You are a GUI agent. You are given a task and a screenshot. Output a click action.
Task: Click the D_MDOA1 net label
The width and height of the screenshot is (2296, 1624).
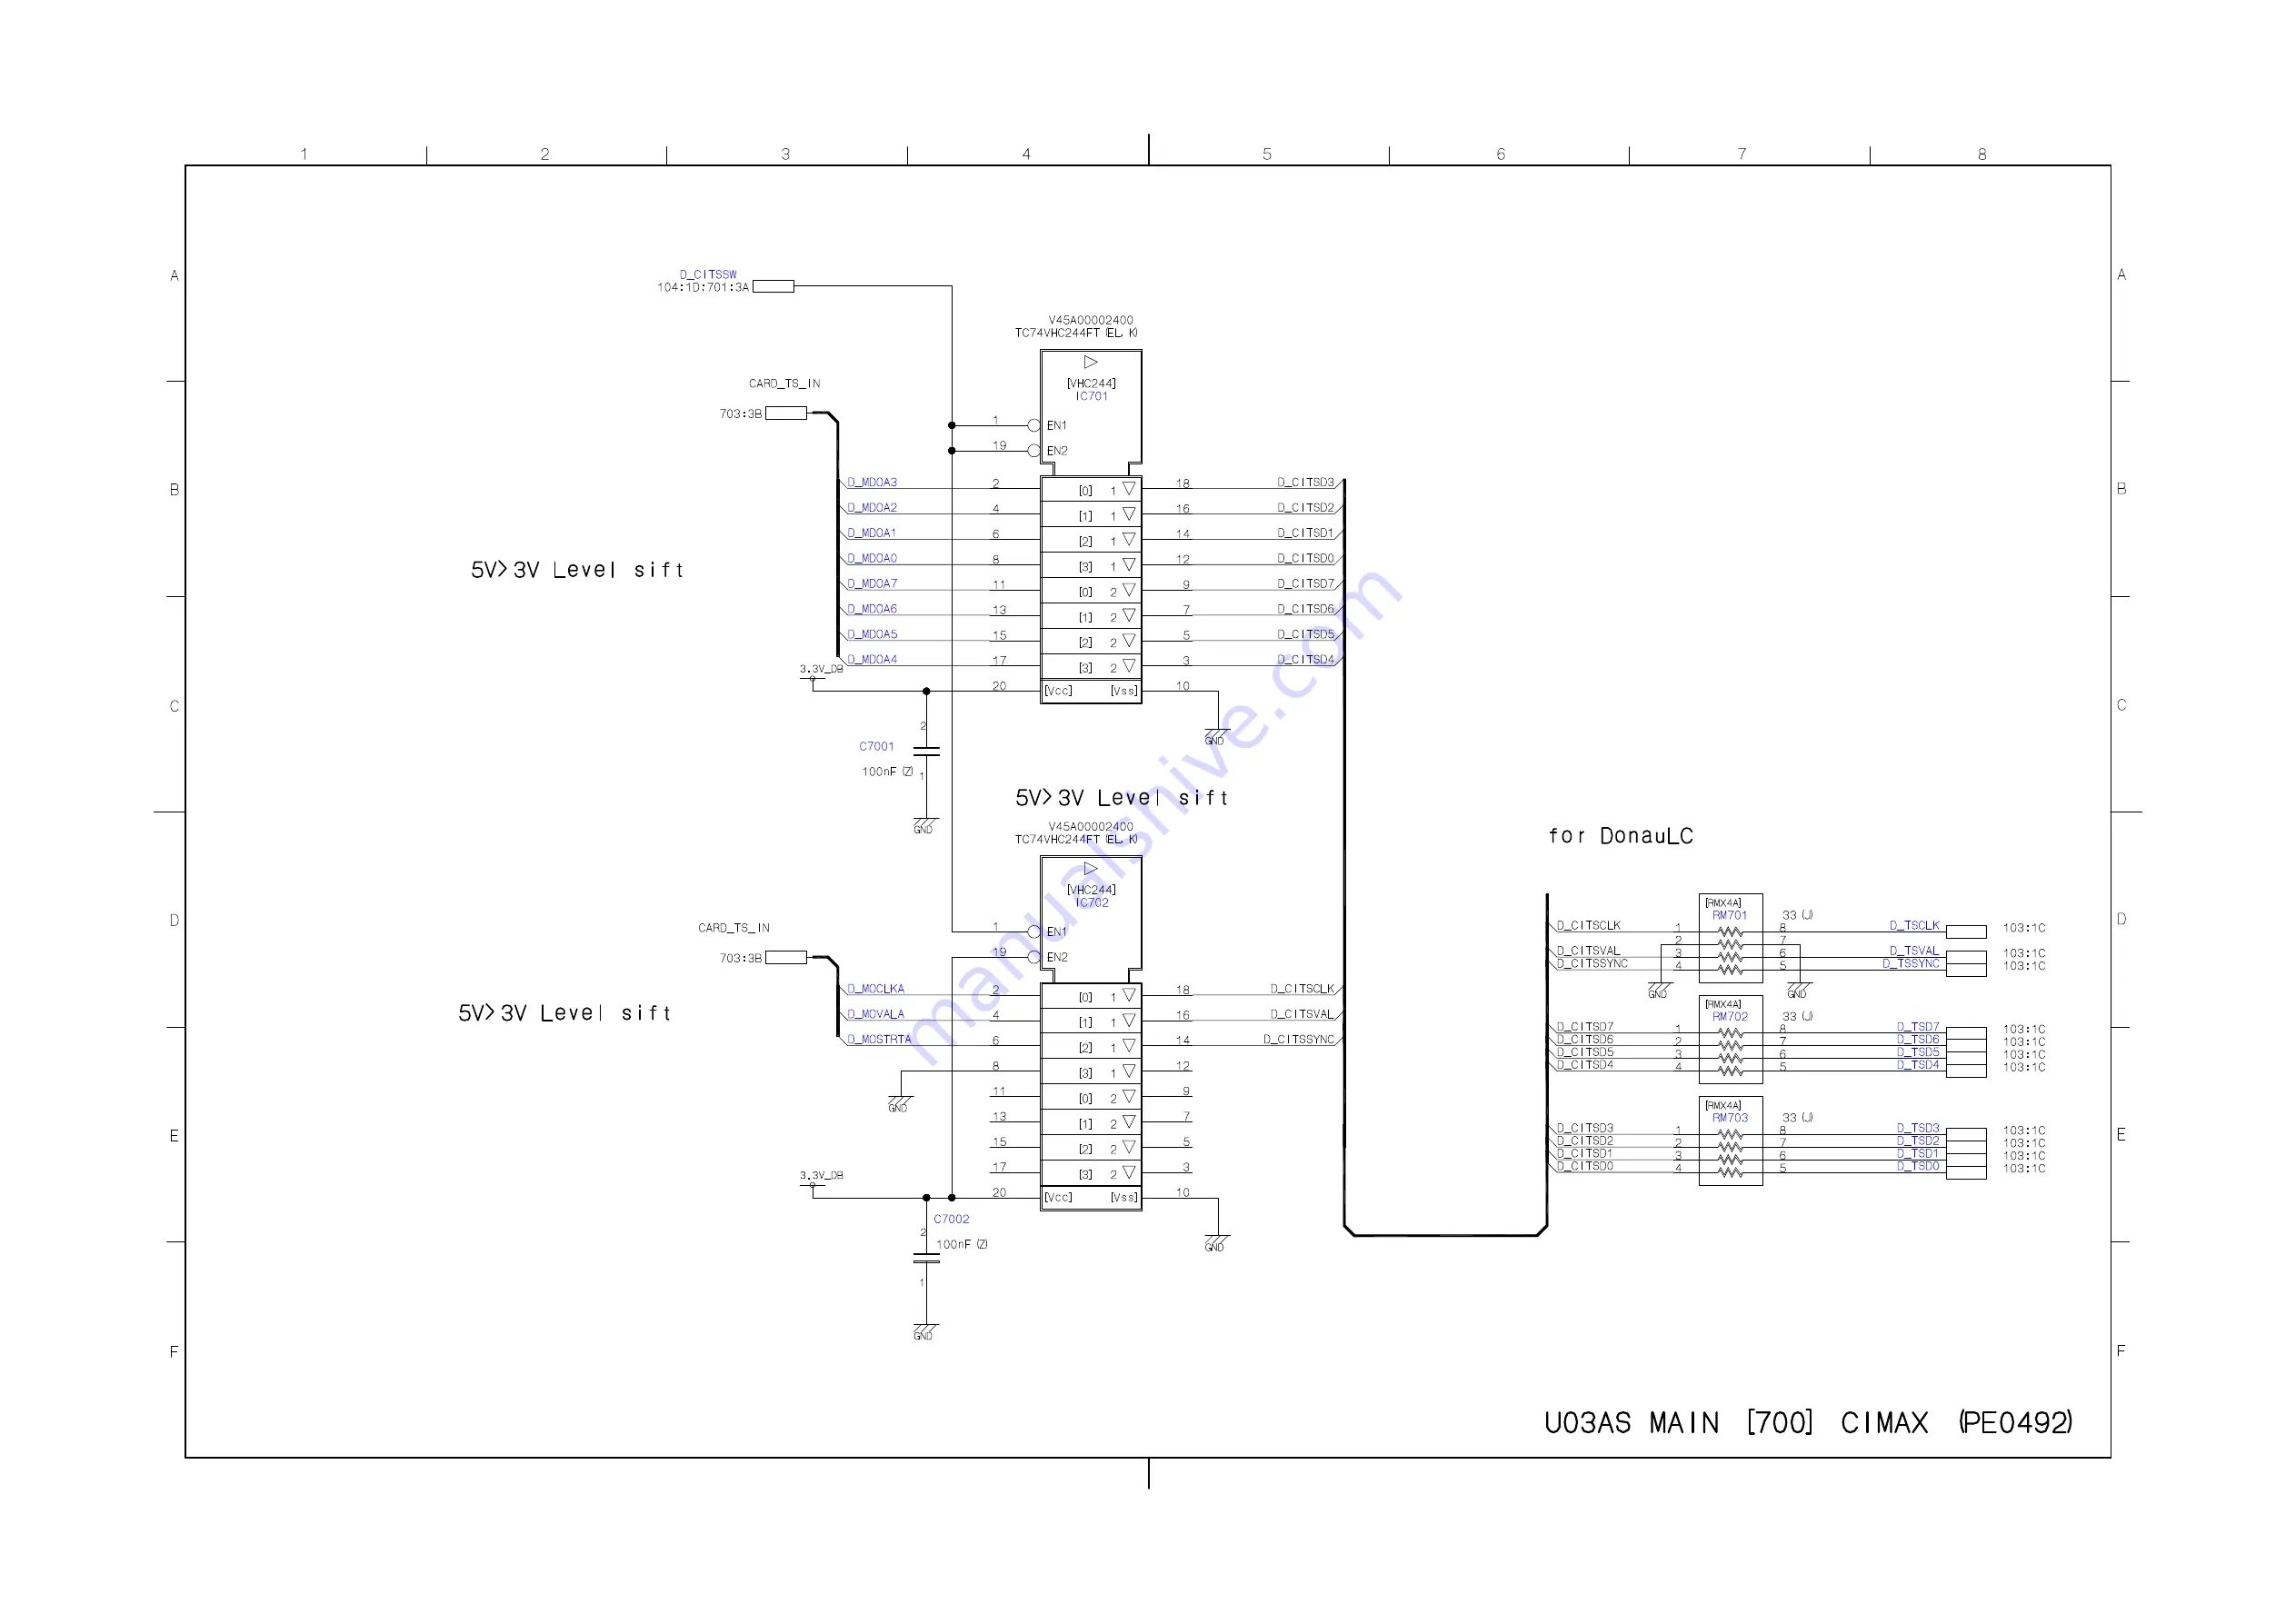(872, 533)
